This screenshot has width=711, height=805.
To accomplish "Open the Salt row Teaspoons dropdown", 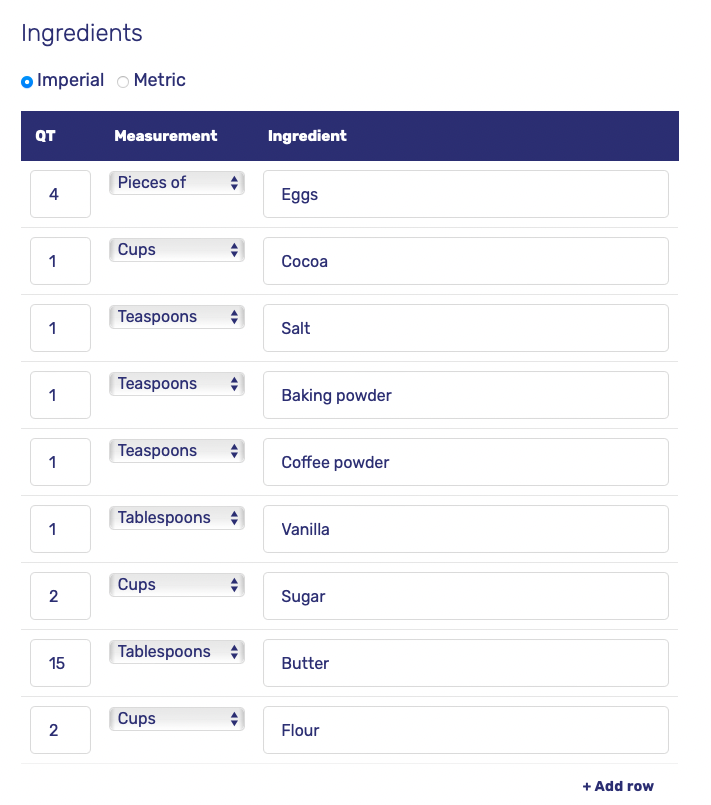I will click(x=176, y=317).
